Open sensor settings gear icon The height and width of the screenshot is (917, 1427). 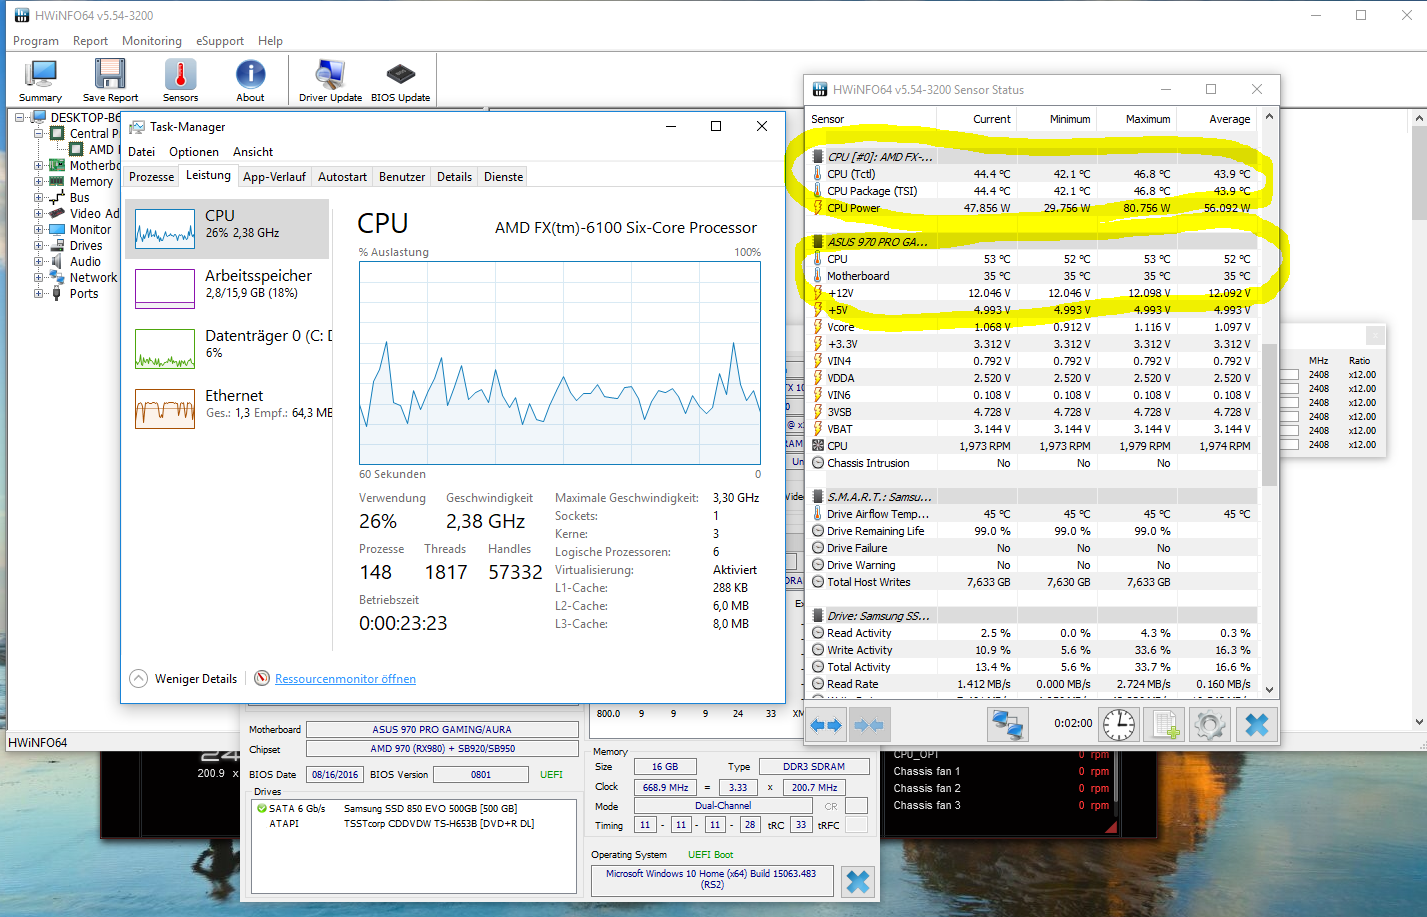point(1210,724)
